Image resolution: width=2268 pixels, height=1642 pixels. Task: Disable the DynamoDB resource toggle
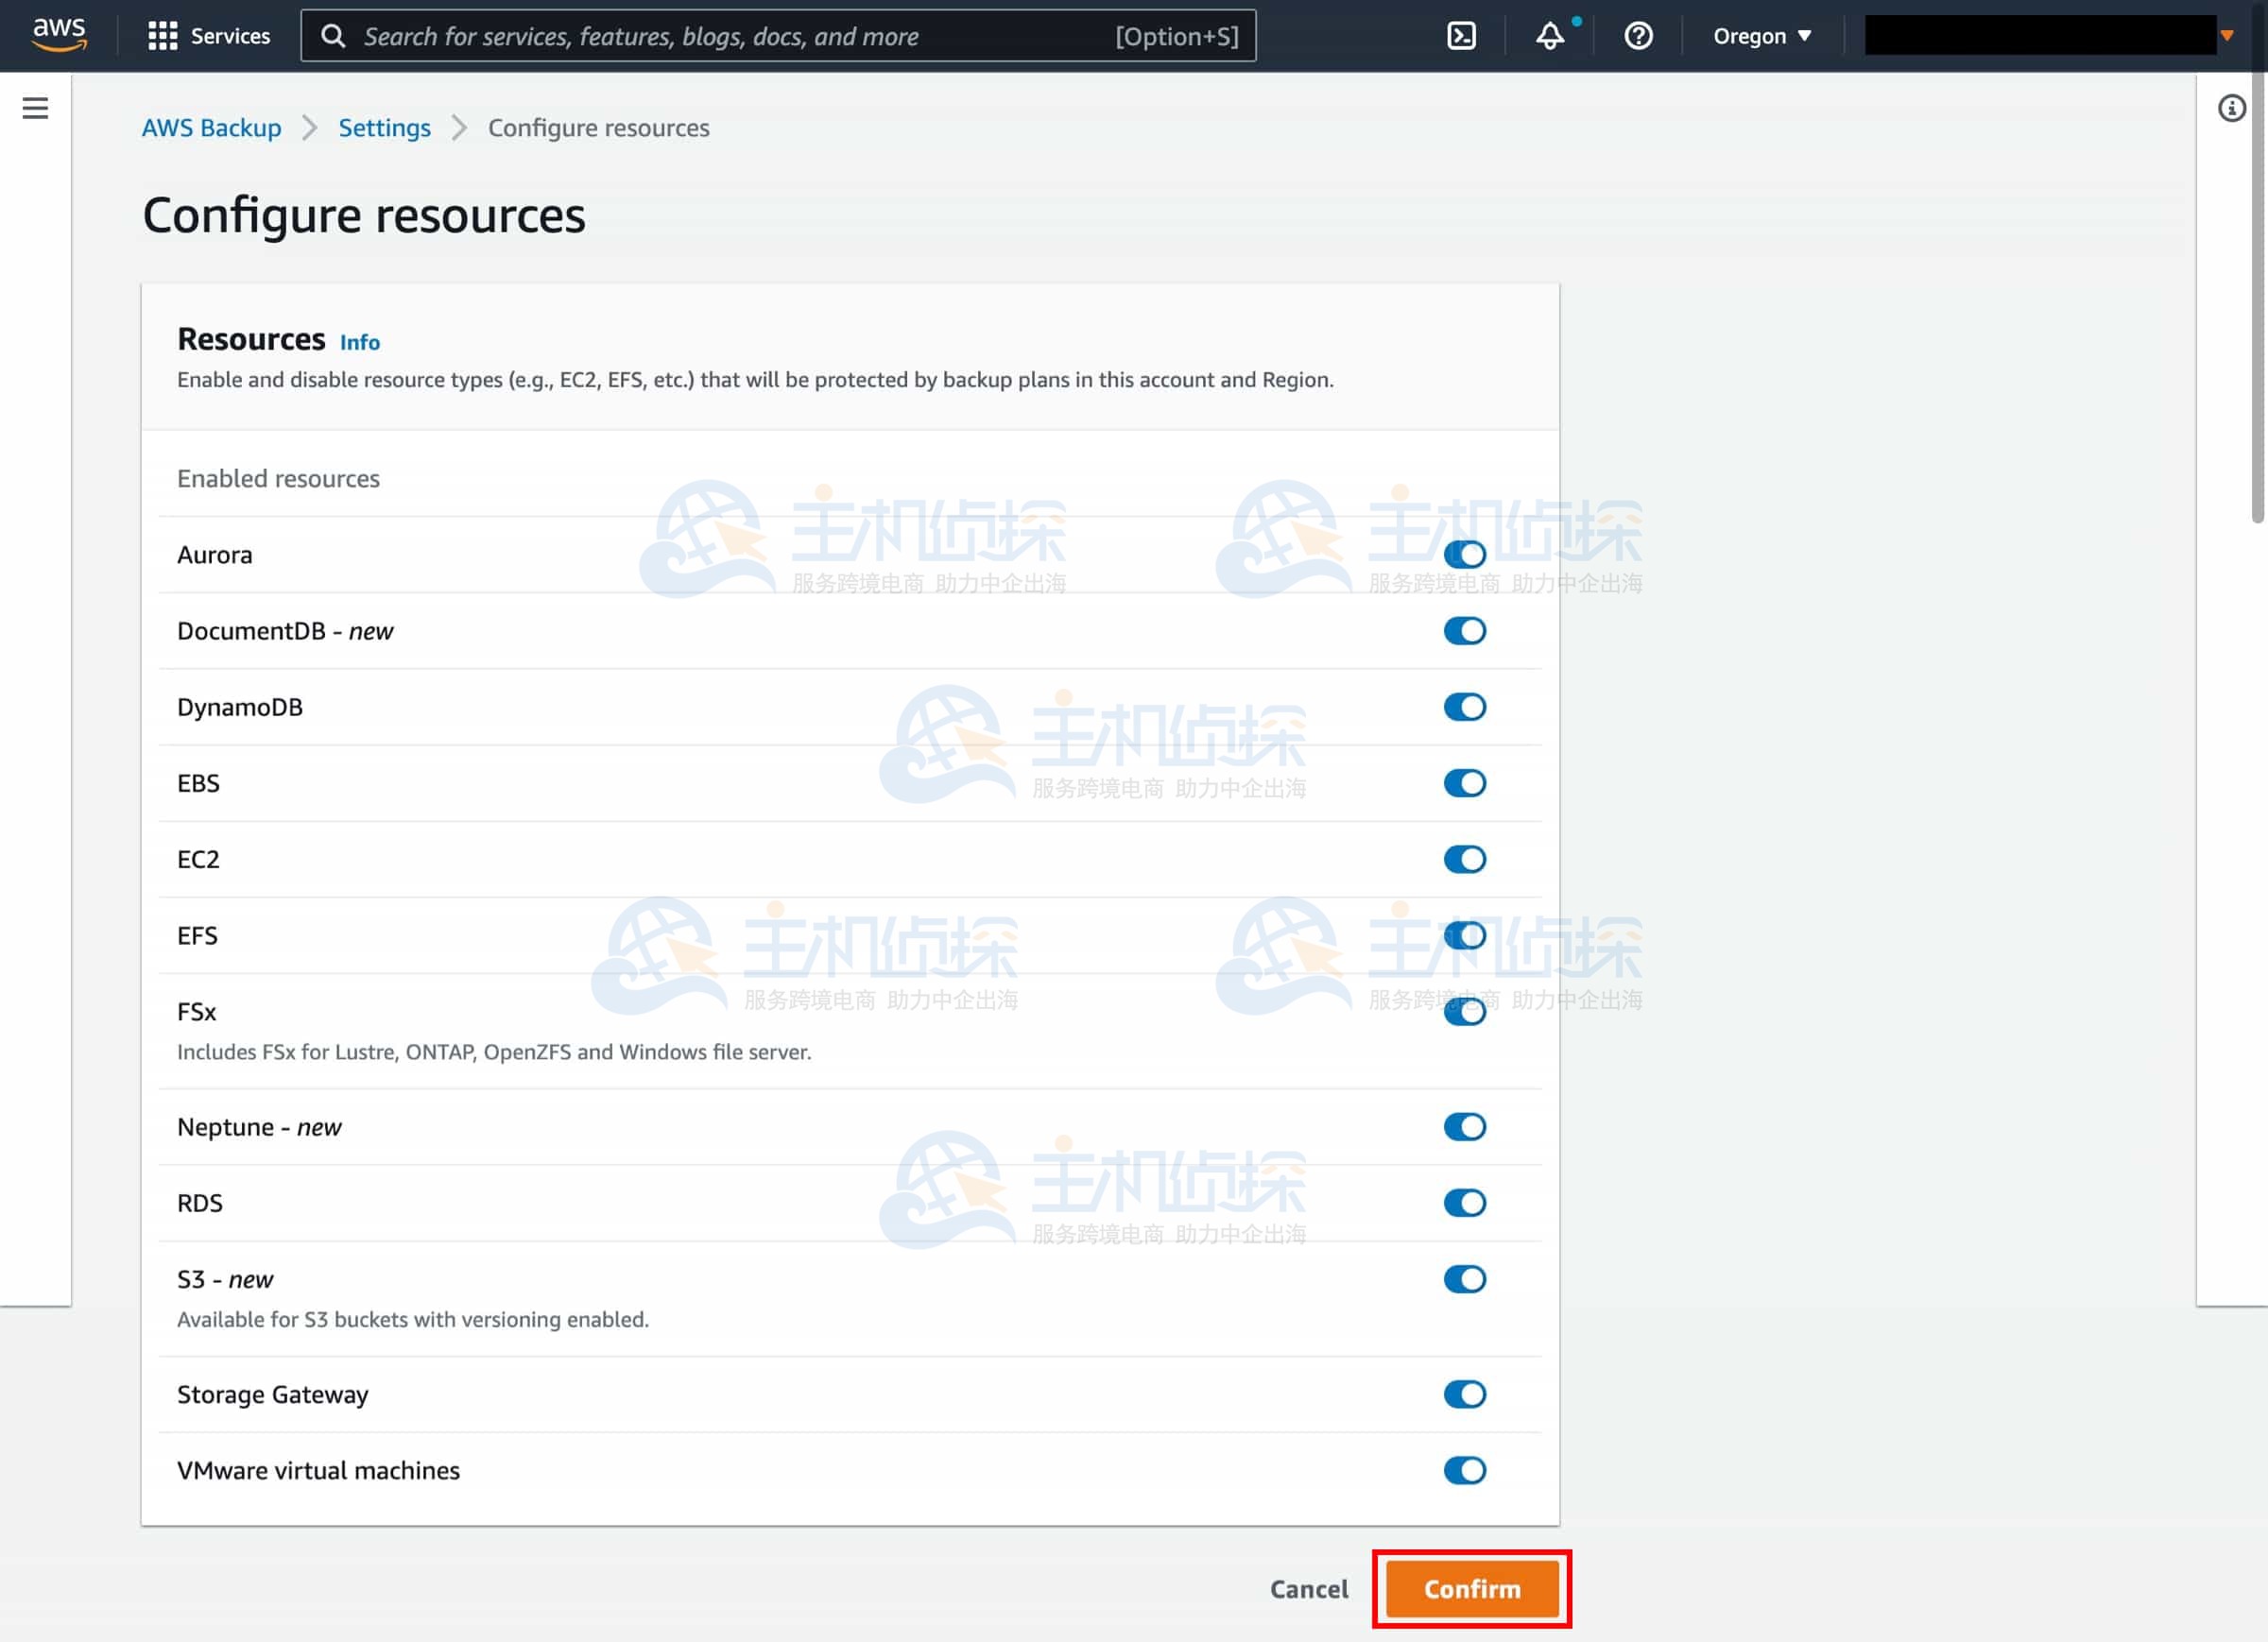[x=1464, y=707]
